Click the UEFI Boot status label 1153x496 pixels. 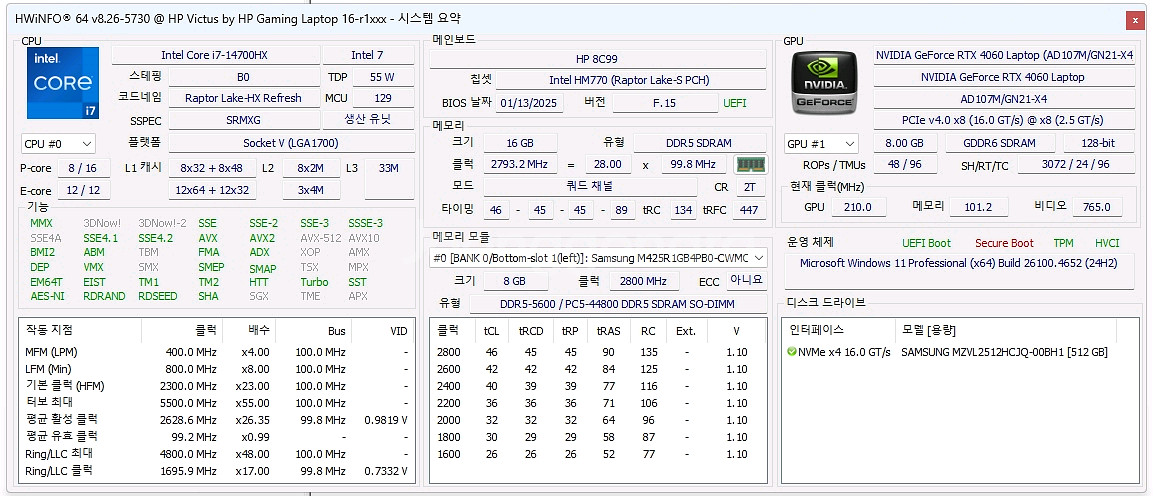pos(926,243)
